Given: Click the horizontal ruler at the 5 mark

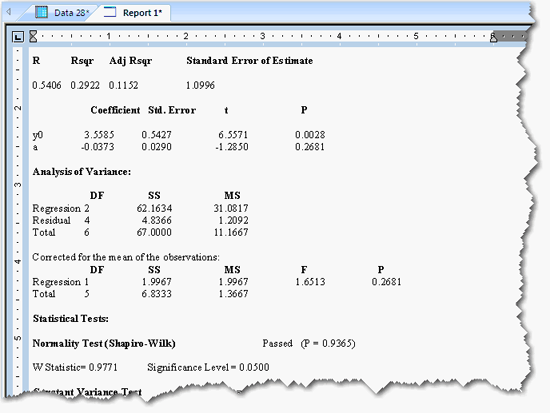Looking at the screenshot, I should click(x=416, y=36).
